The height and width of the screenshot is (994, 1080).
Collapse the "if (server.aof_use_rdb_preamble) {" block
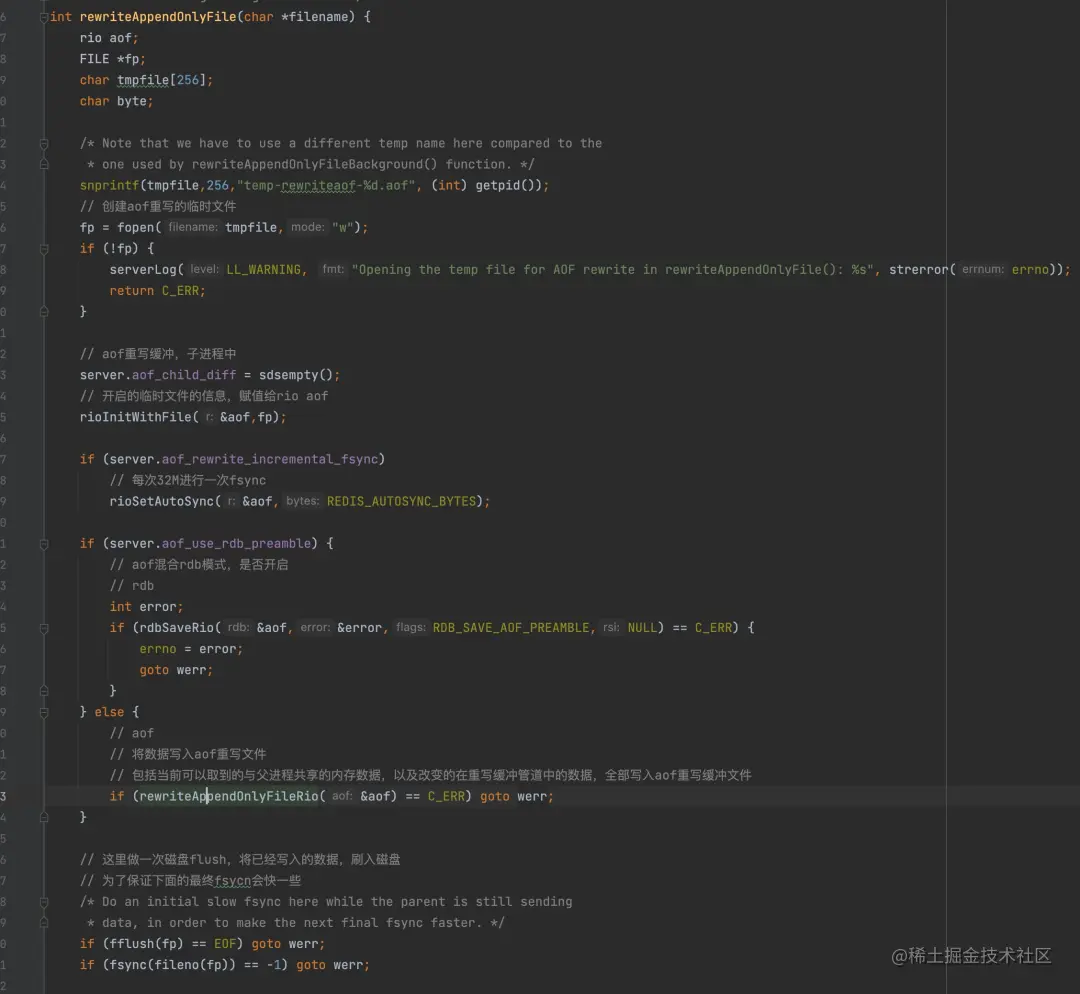44,543
